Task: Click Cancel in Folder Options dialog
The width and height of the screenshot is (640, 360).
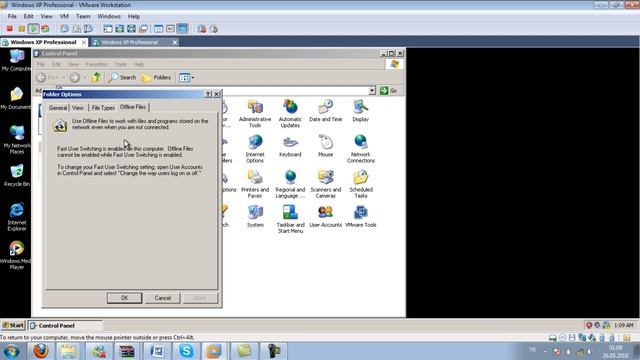Action: (x=162, y=298)
